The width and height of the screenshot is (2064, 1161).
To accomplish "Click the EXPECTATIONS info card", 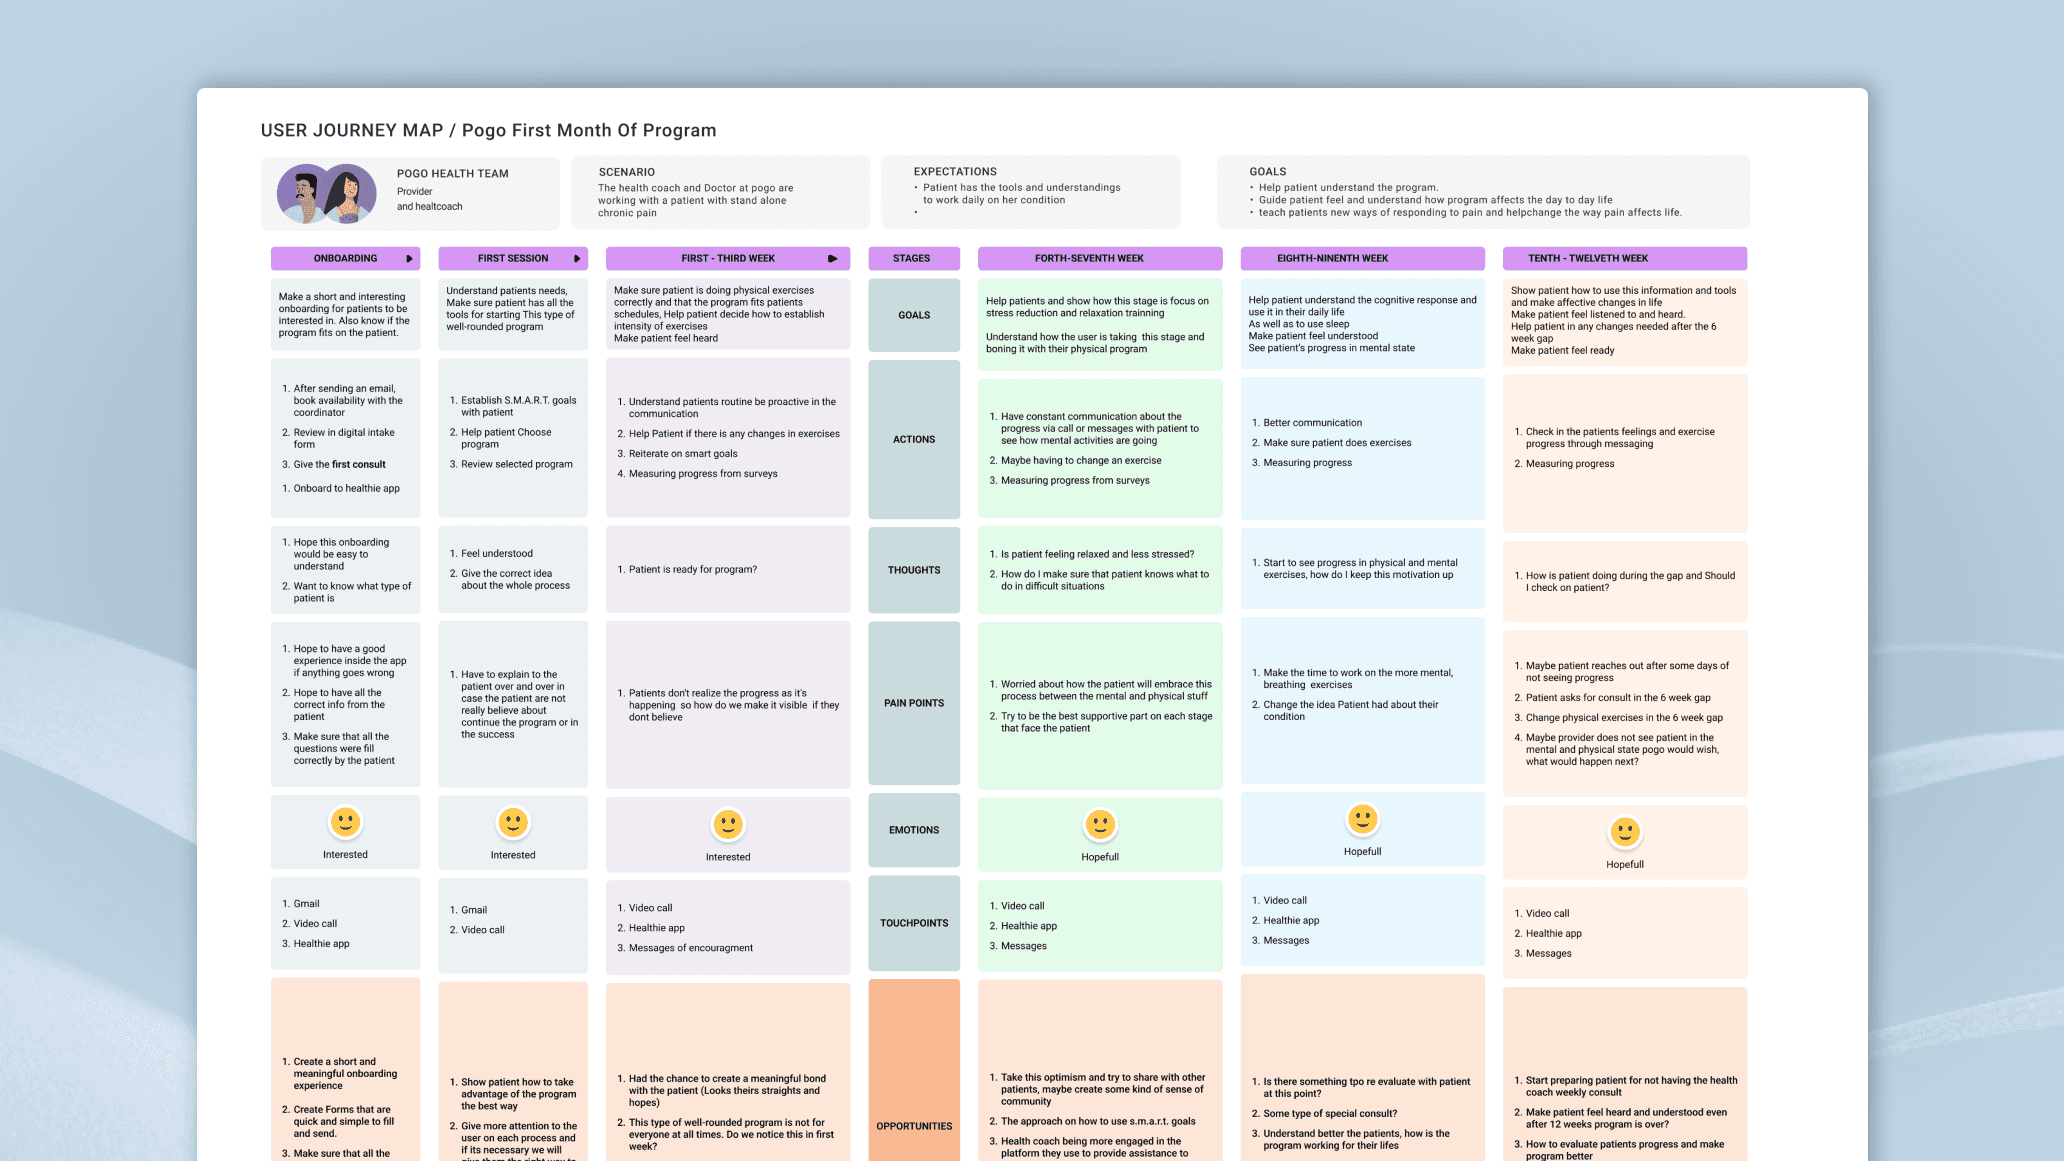I will tap(1030, 192).
